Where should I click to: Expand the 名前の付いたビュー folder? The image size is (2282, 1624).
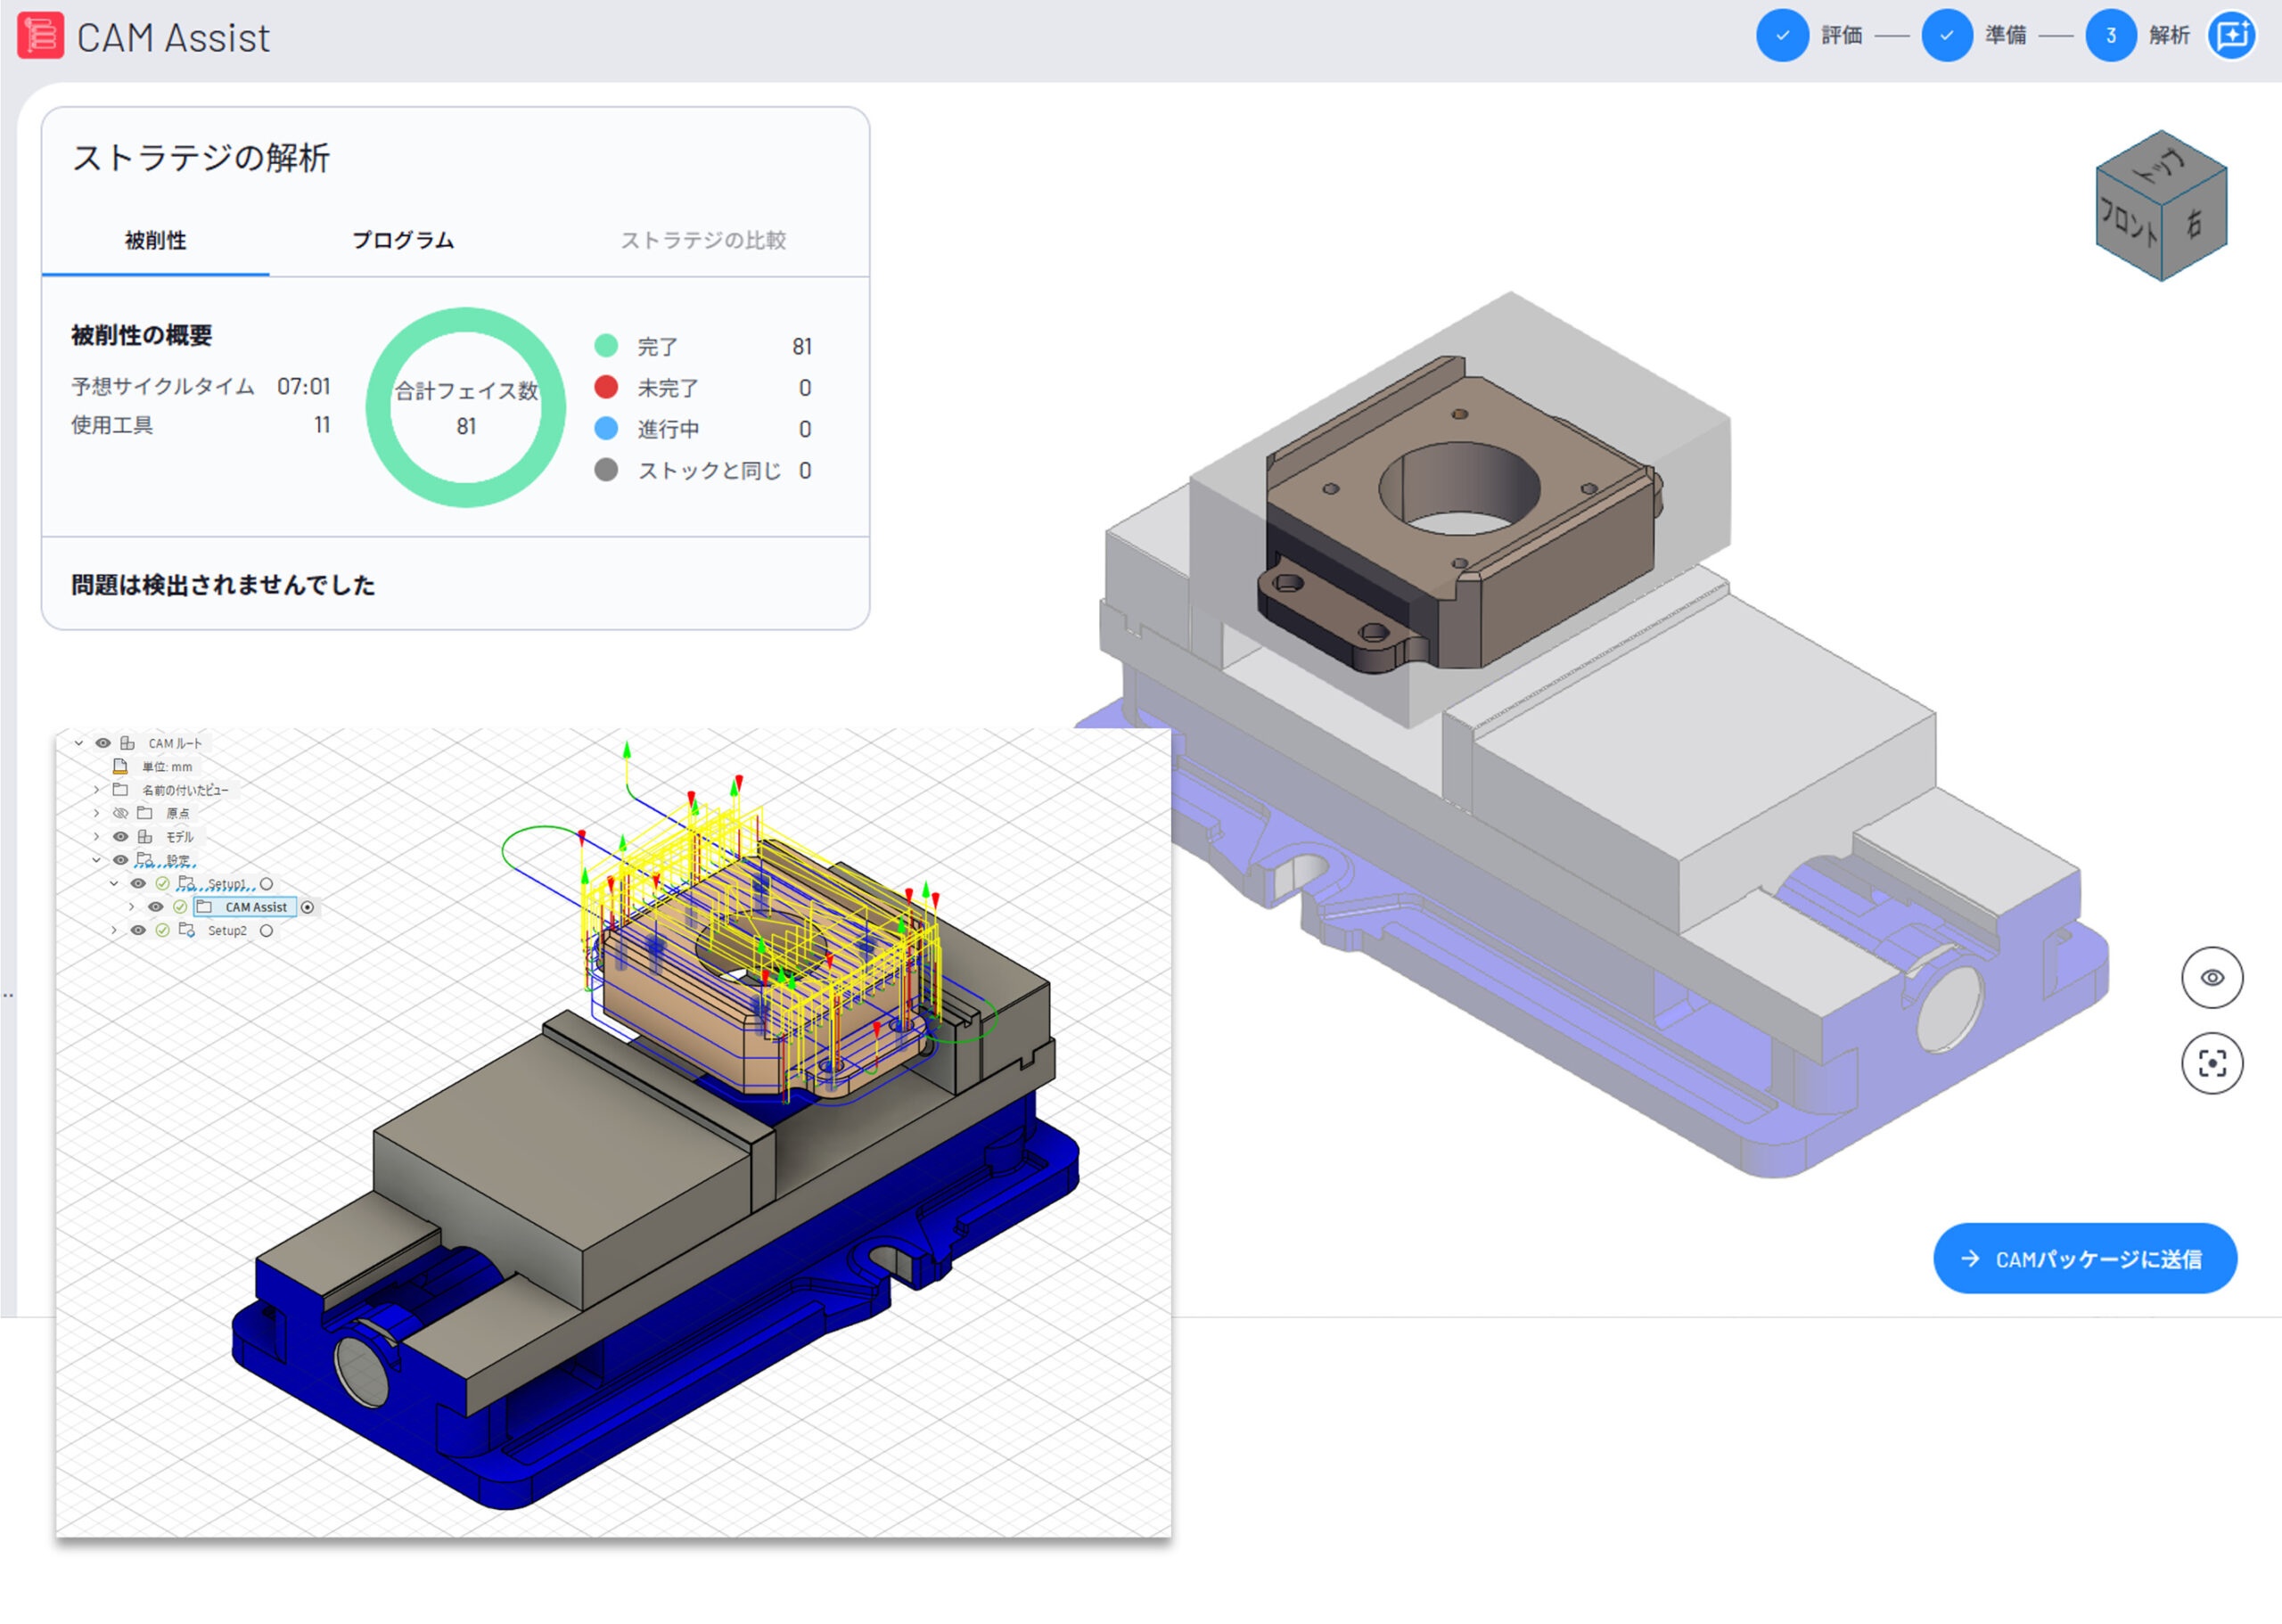(x=97, y=790)
